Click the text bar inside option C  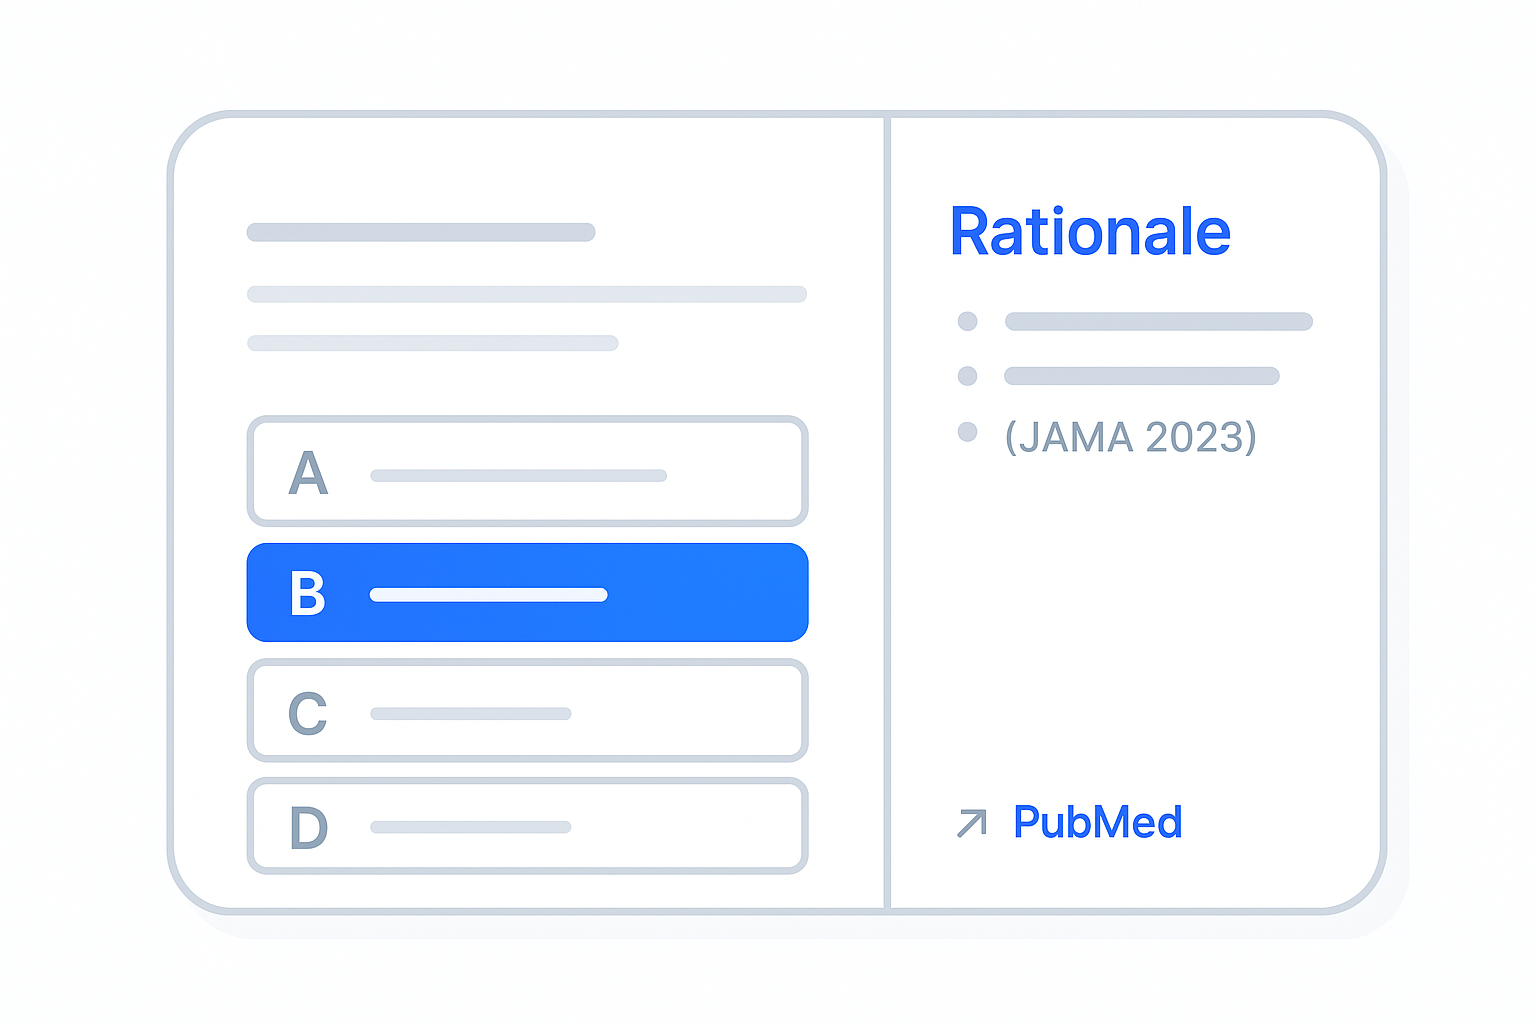click(x=470, y=714)
